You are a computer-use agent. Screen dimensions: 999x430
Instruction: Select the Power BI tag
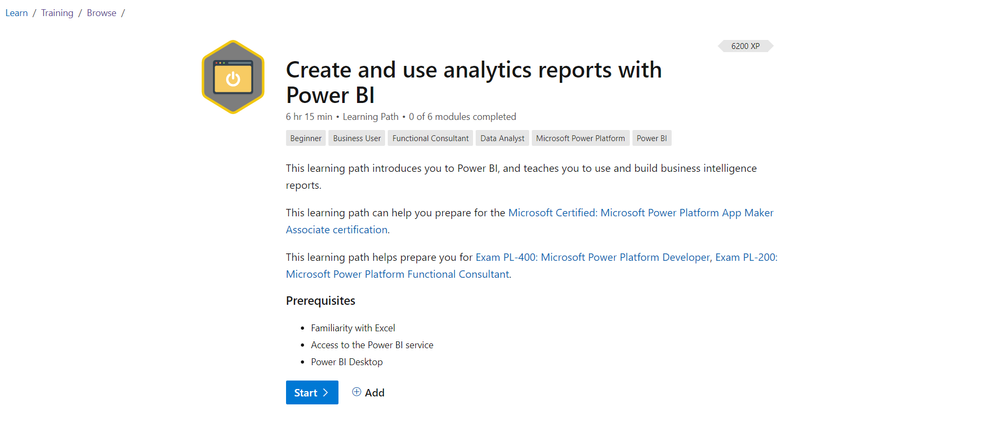[x=652, y=138]
